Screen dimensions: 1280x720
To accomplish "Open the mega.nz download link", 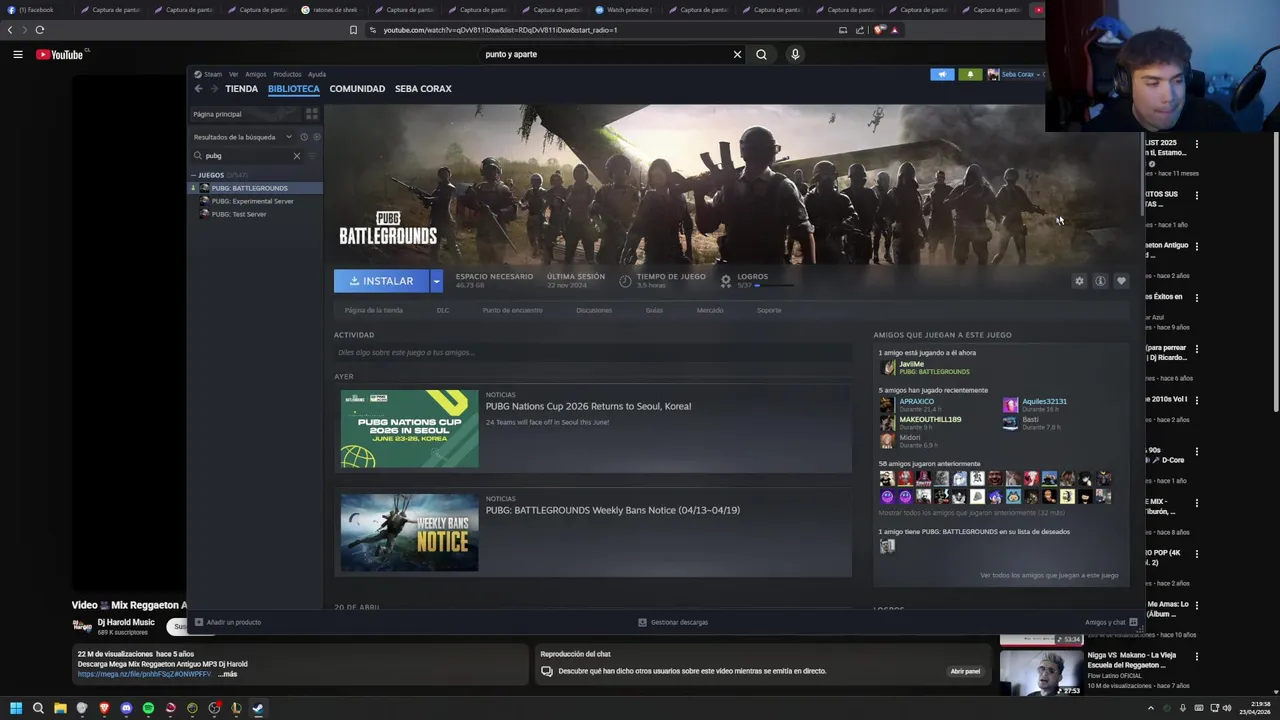I will pos(145,674).
